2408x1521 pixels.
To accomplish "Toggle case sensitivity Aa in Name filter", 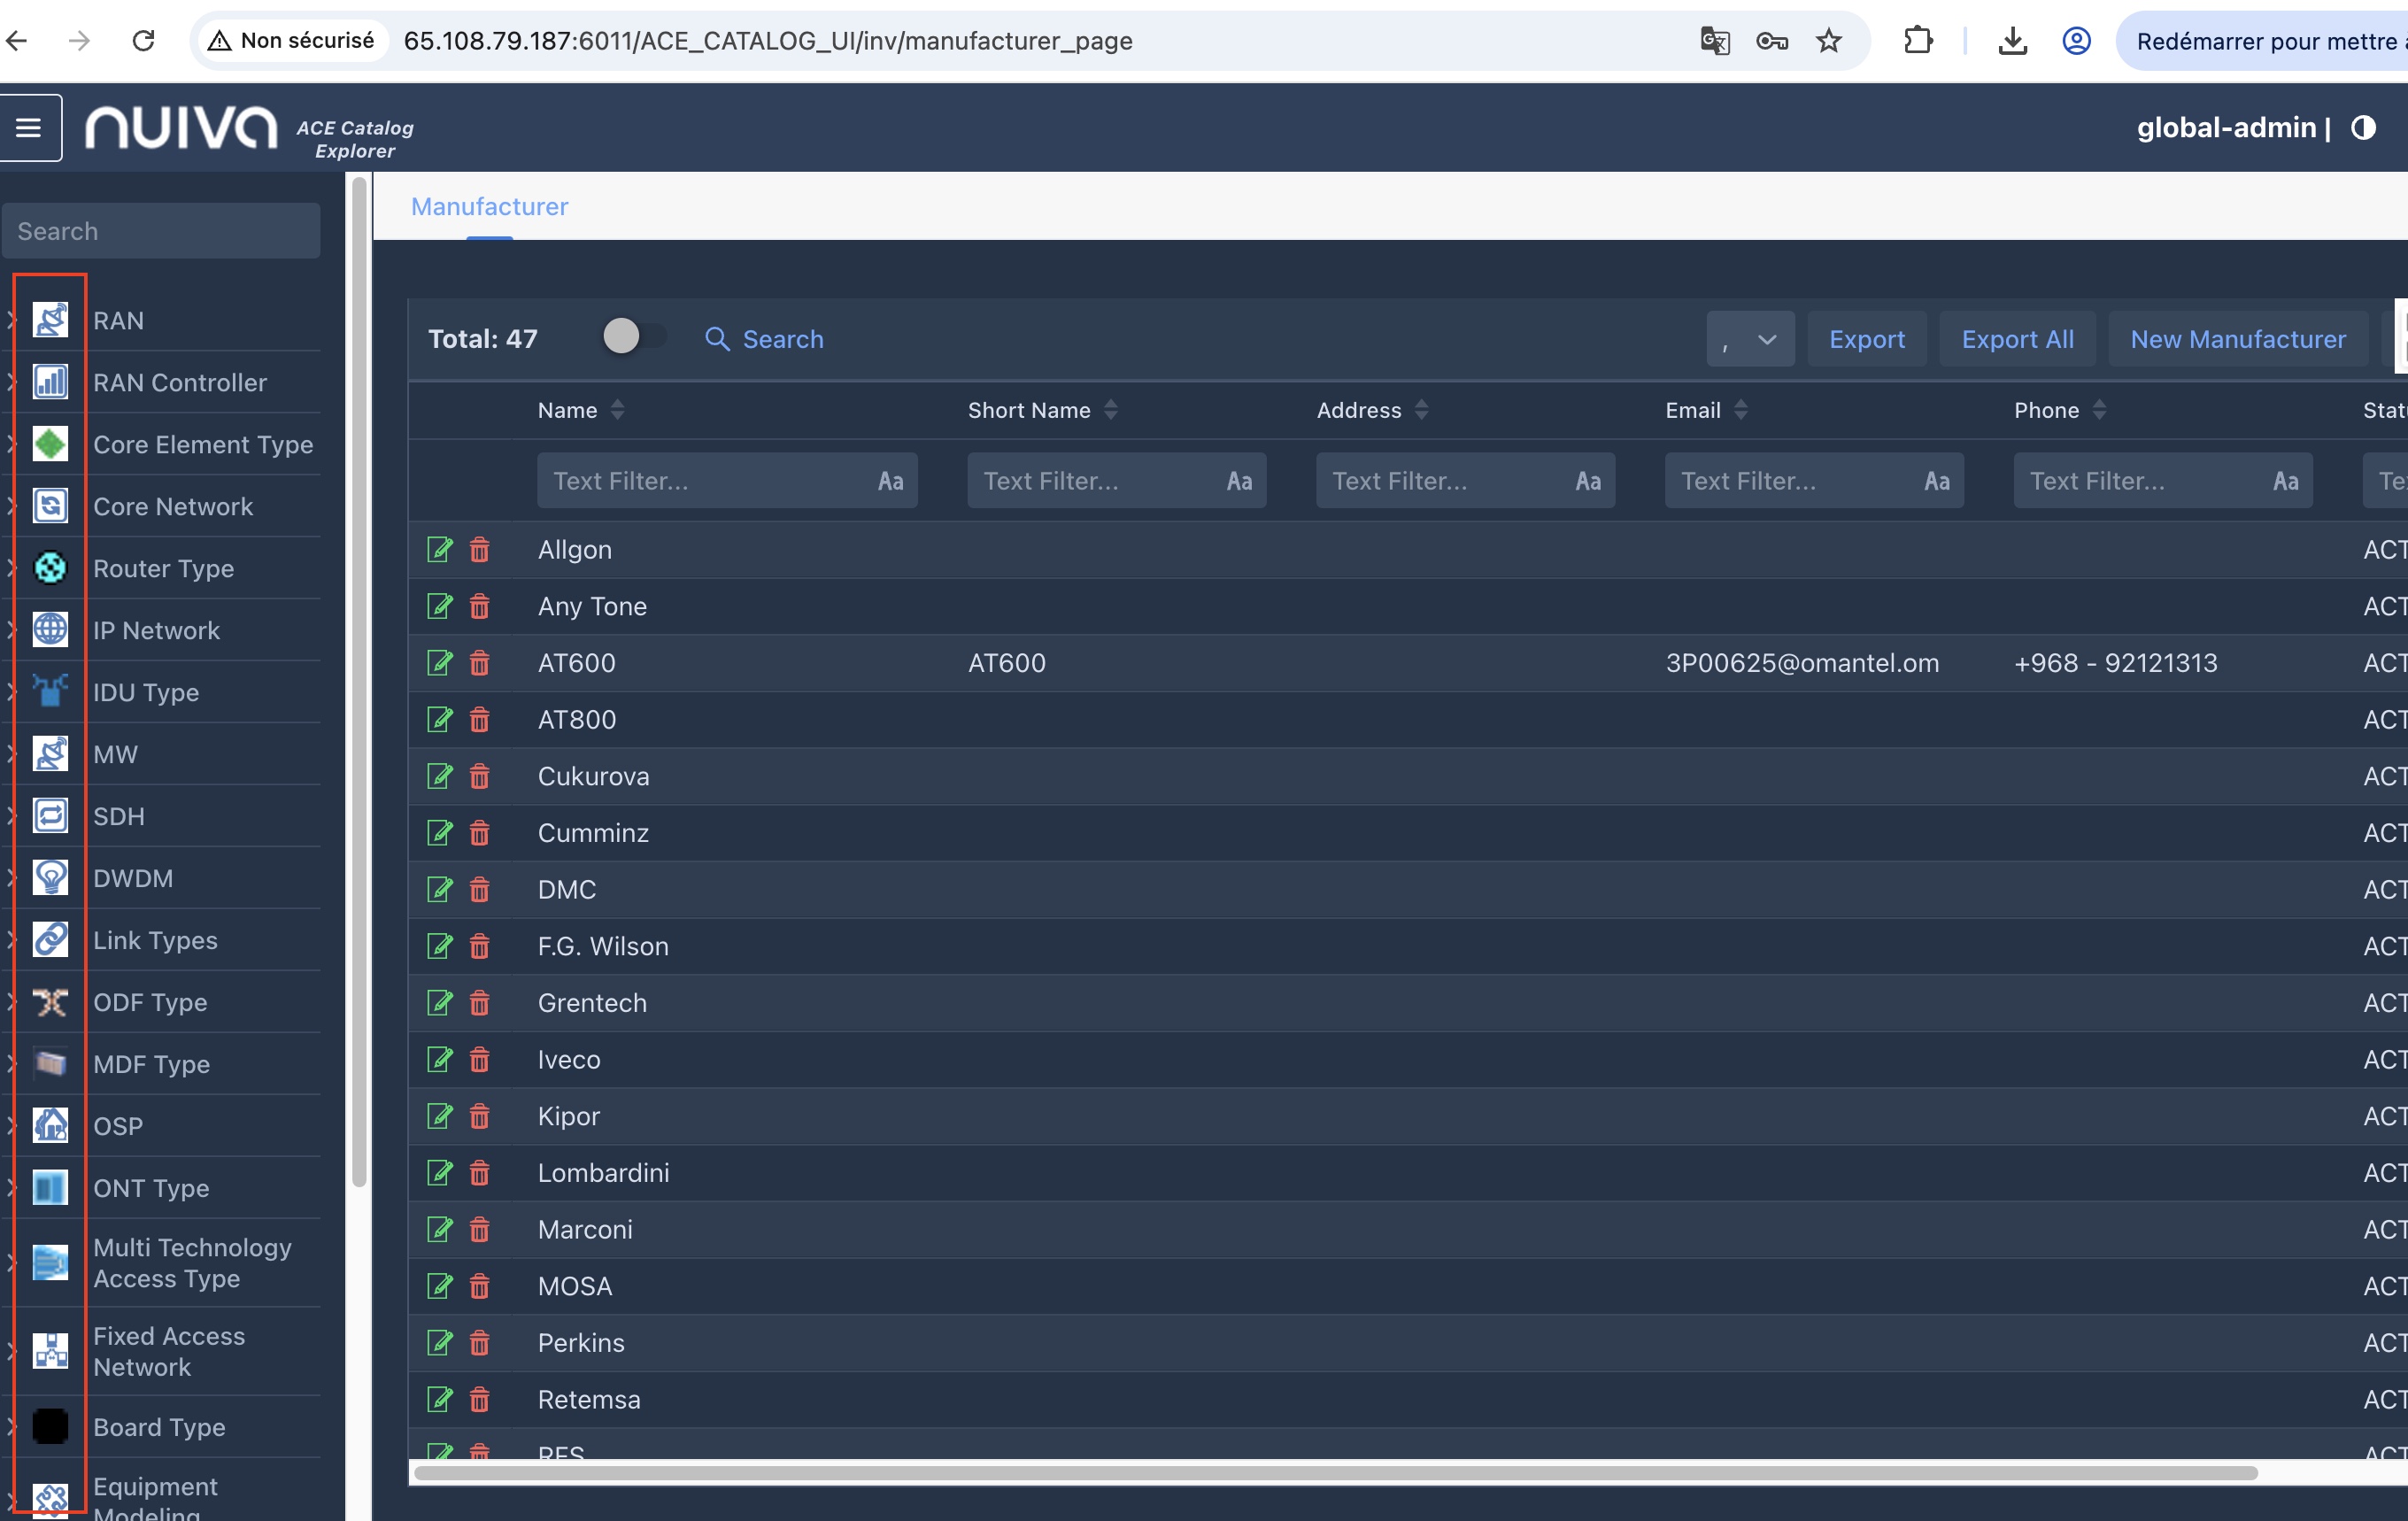I will click(890, 481).
